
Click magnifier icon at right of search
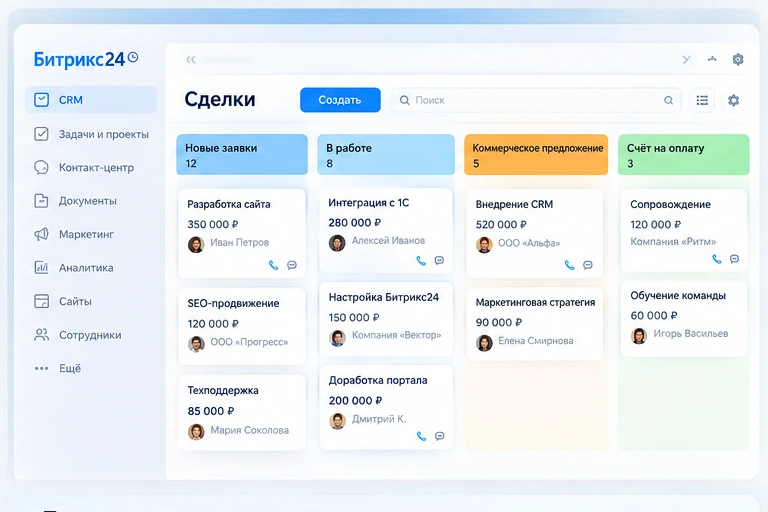669,100
